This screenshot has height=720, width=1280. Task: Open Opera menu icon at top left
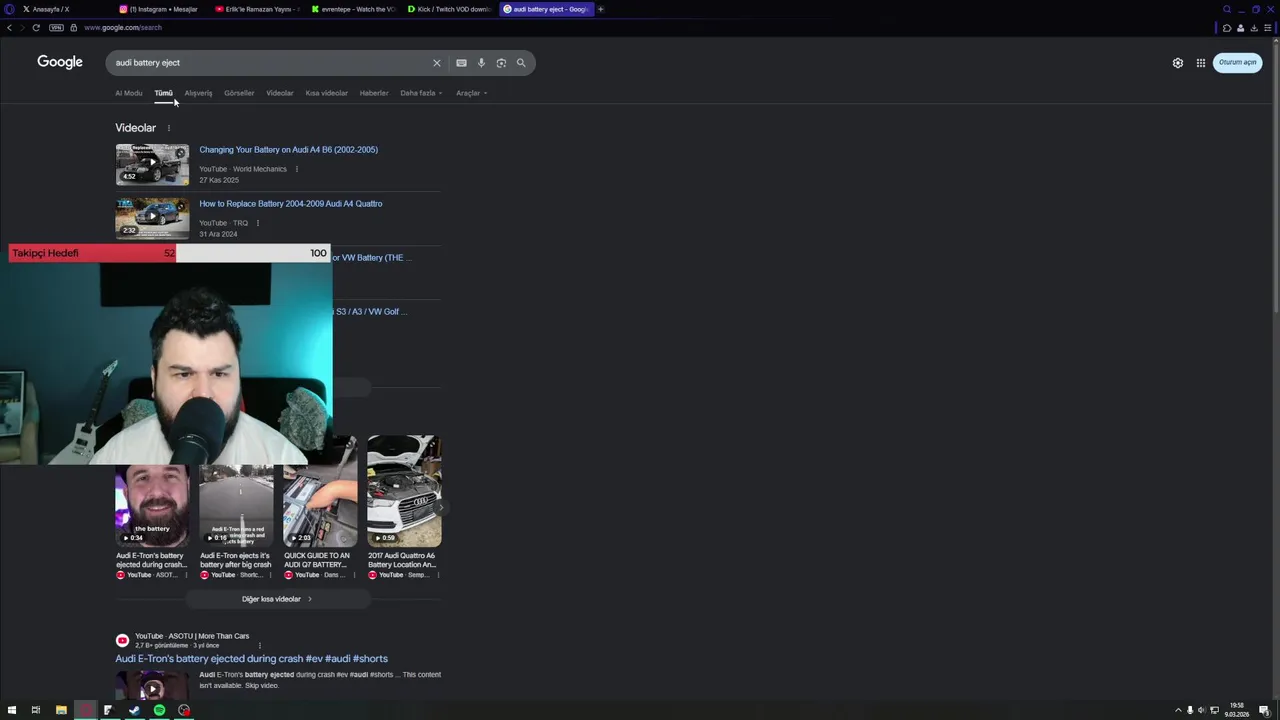click(9, 9)
